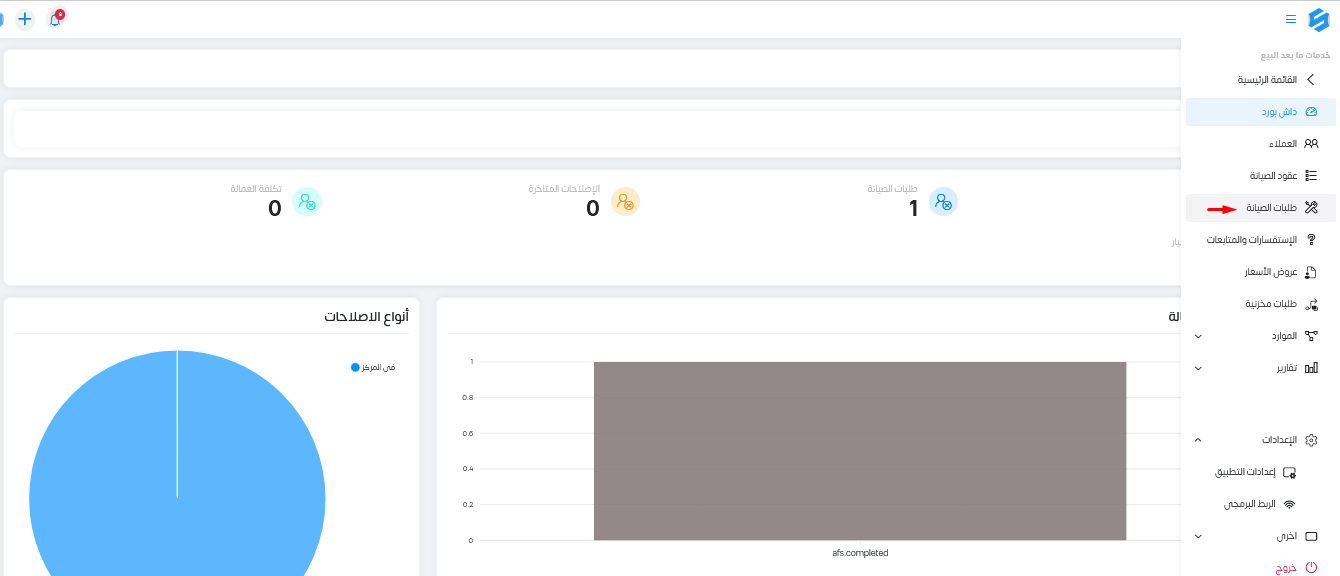Viewport: 1340px width, 576px height.
Task: Click the gray afs.completed bar
Action: click(860, 451)
